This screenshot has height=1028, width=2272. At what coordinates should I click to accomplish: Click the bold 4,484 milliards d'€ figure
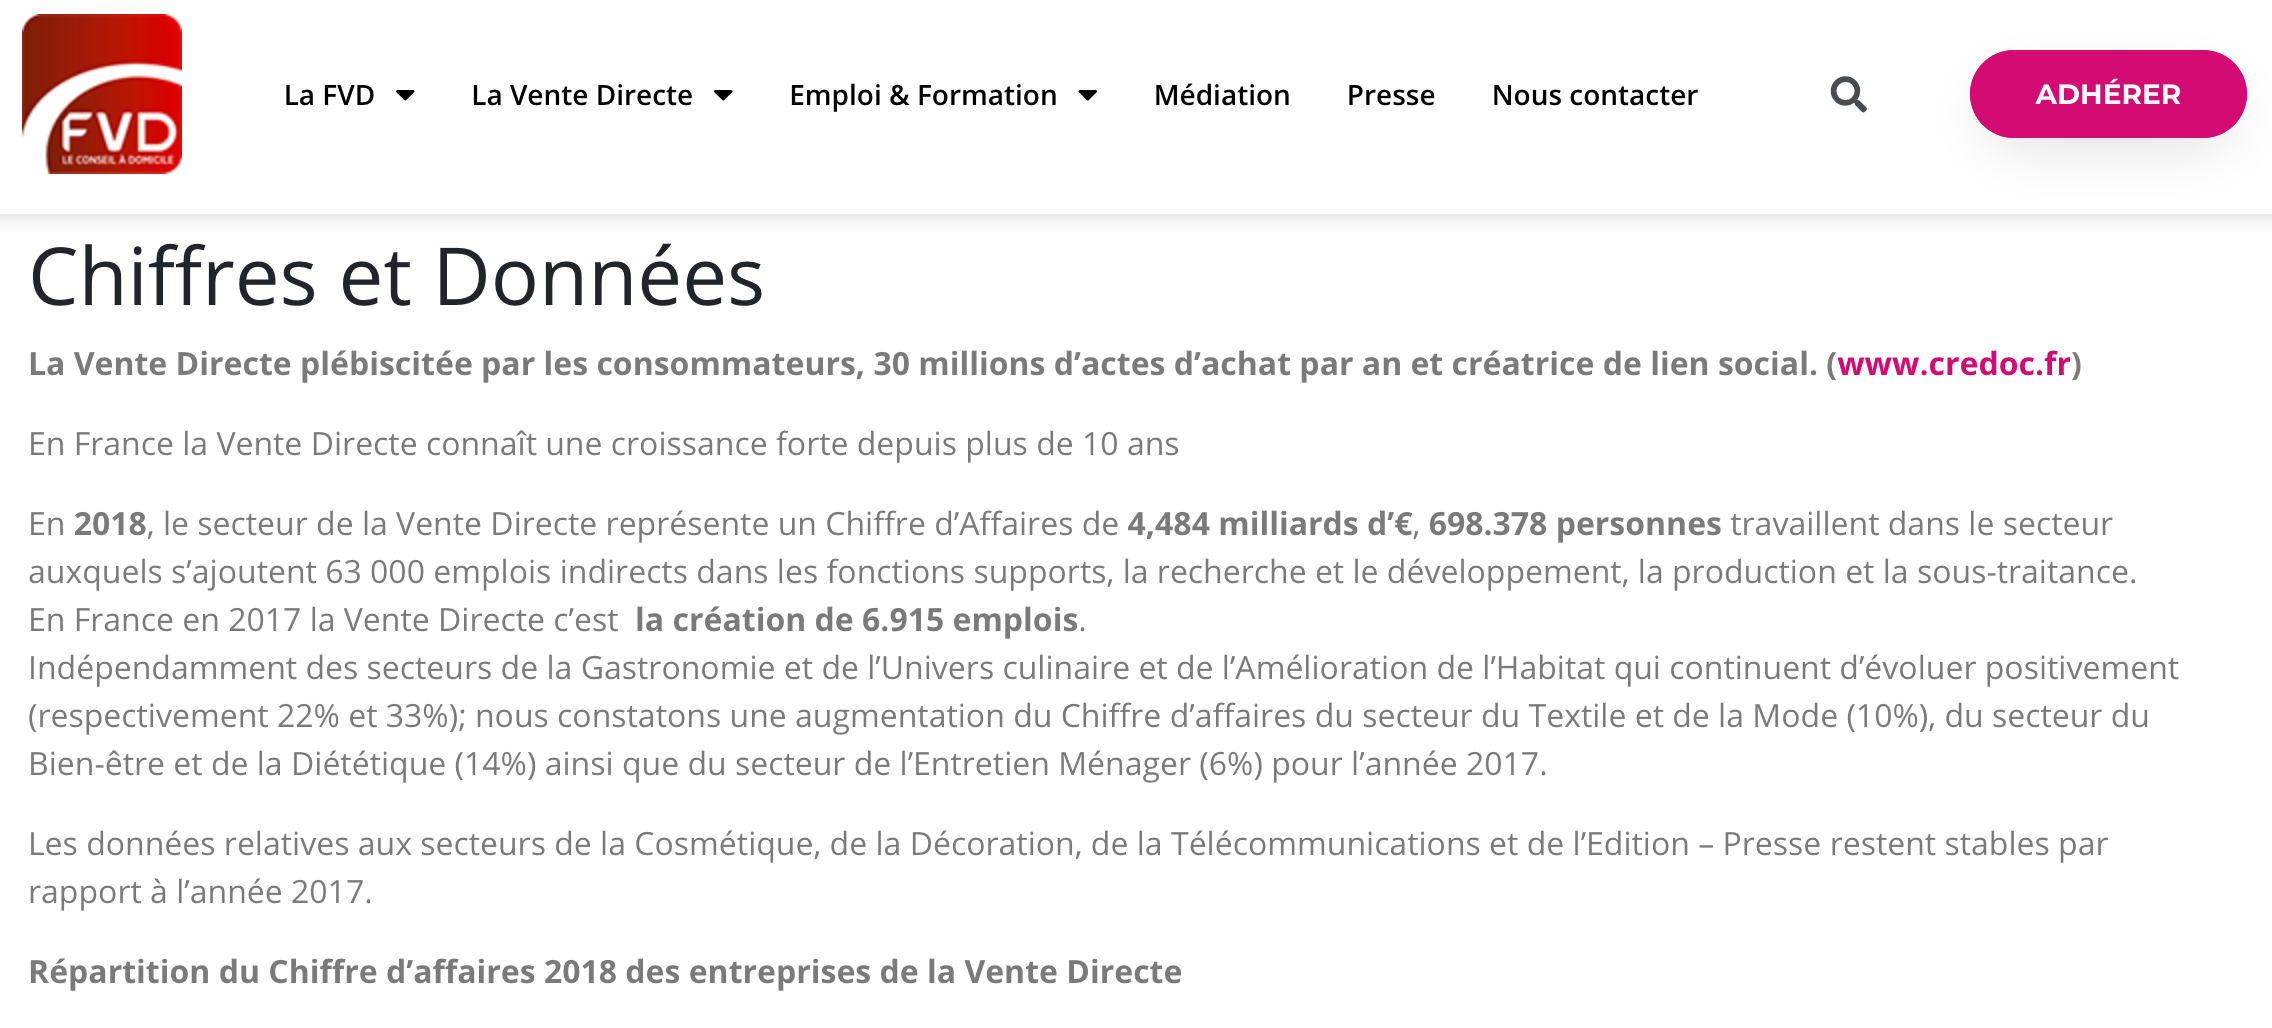1270,524
